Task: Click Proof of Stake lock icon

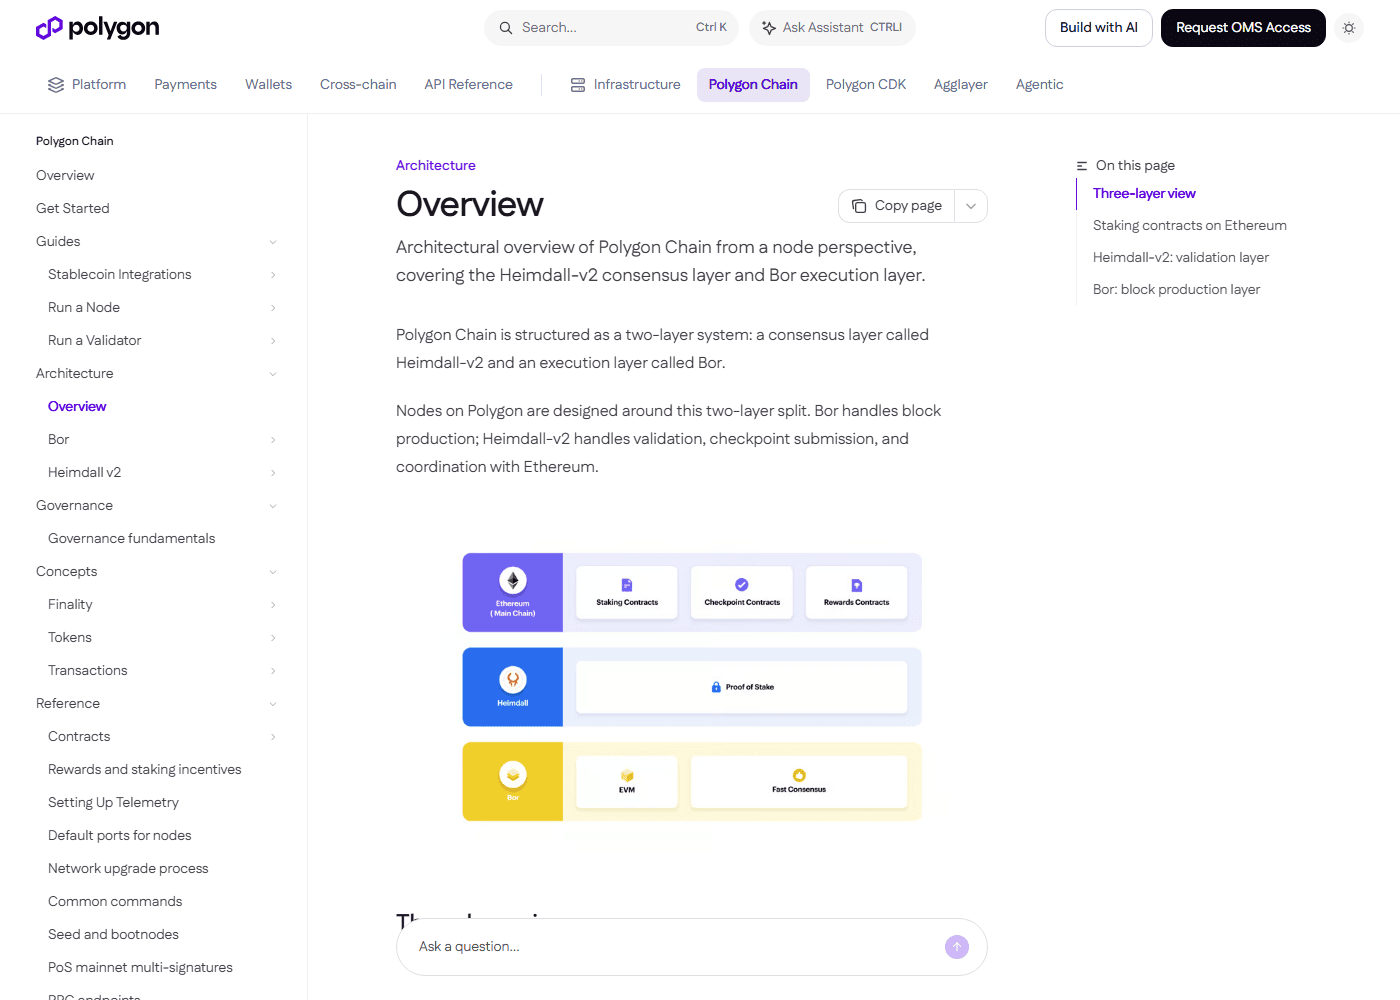Action: [x=716, y=687]
